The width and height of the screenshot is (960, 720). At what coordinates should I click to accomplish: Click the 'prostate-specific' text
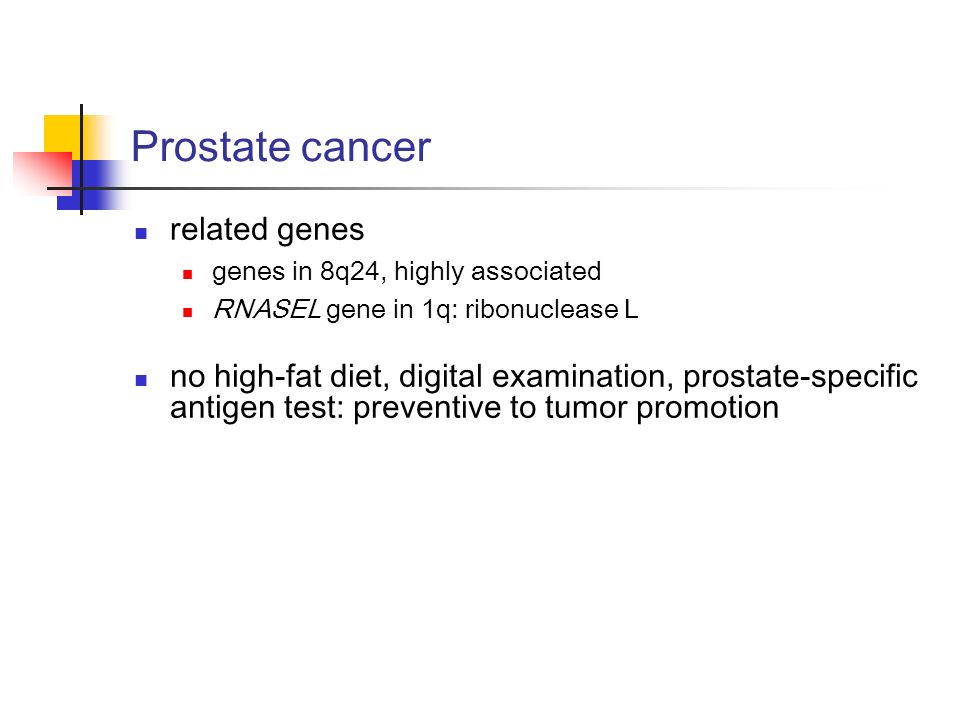click(x=800, y=377)
